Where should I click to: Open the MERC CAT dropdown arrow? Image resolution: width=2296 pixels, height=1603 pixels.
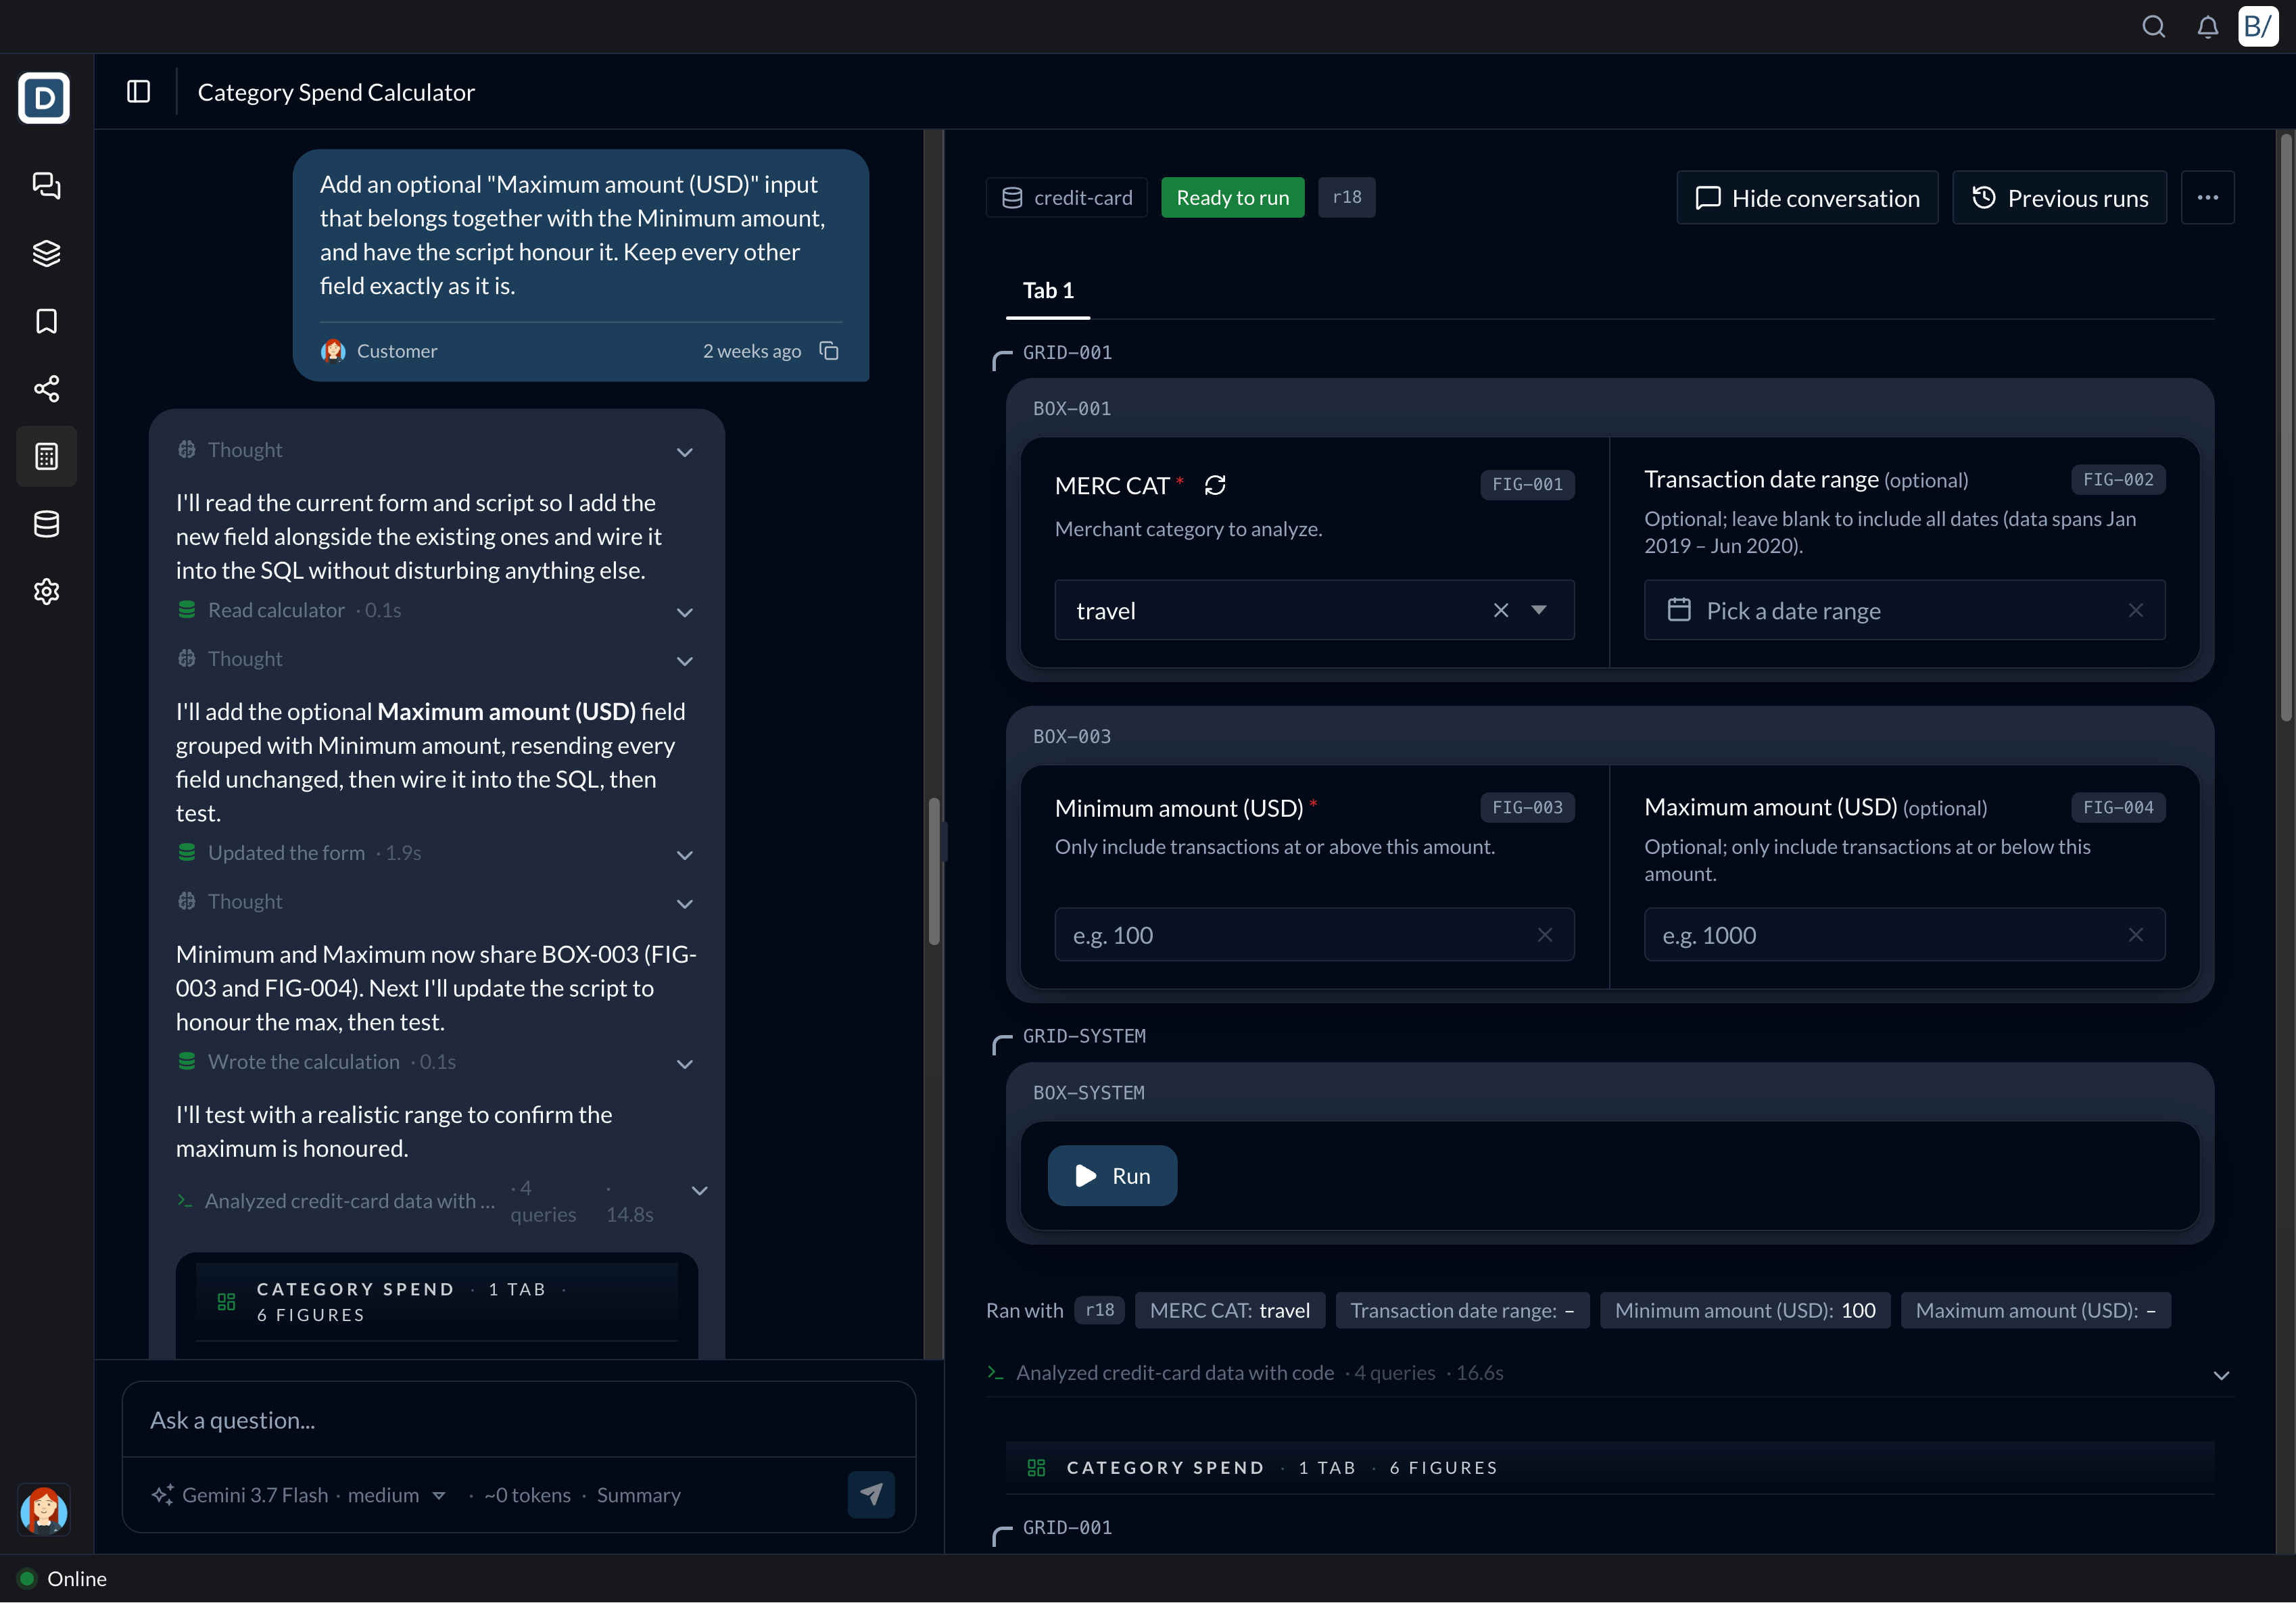pyautogui.click(x=1539, y=610)
